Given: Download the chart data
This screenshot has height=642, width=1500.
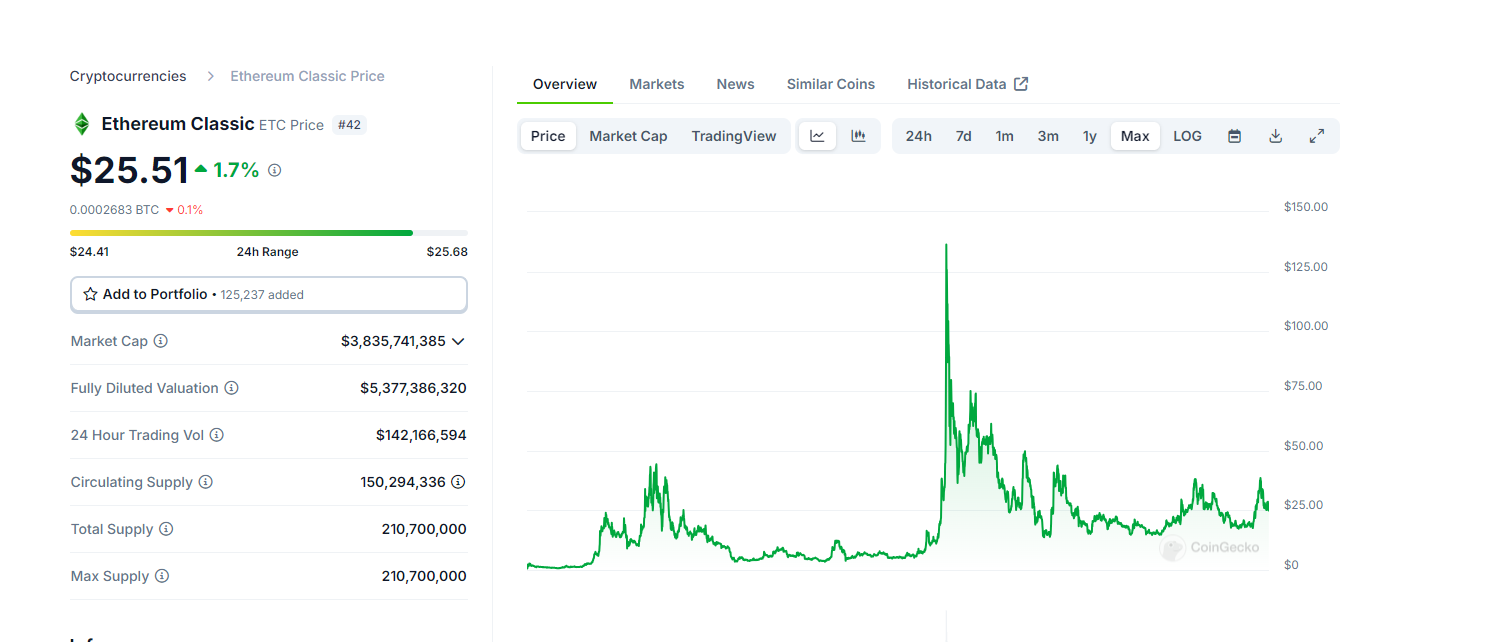Looking at the screenshot, I should 1275,136.
